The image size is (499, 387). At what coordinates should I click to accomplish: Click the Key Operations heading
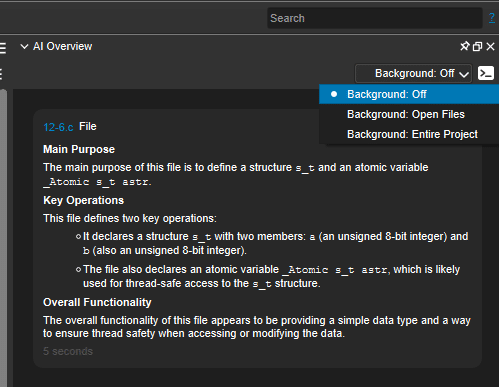click(x=83, y=200)
